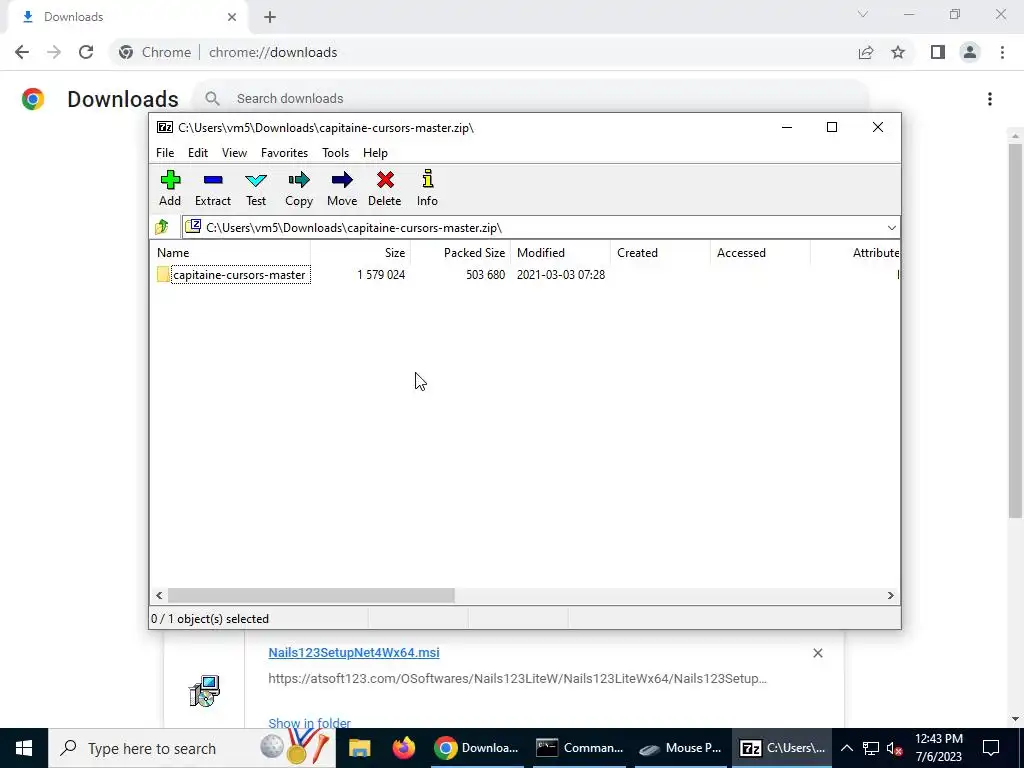Click the Extract toolbar icon
Image resolution: width=1024 pixels, height=768 pixels.
(213, 188)
